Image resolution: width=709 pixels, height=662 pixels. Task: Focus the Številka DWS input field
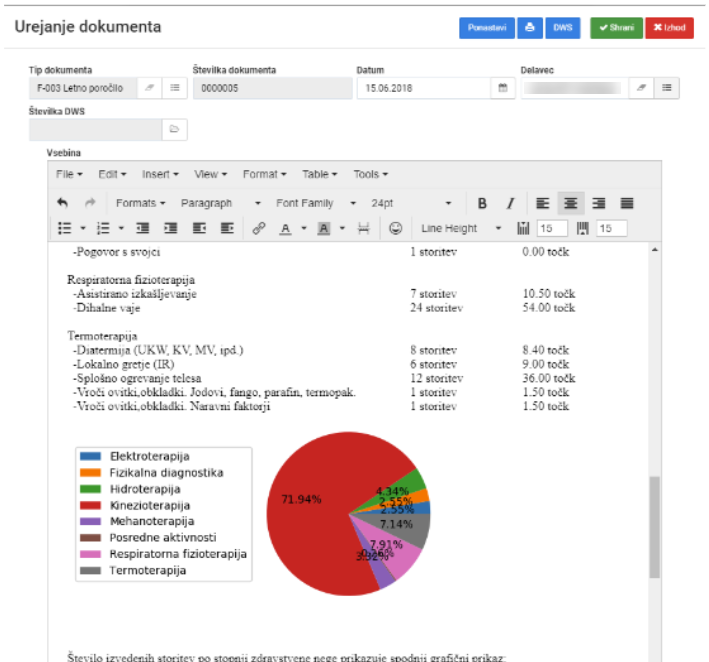point(95,129)
